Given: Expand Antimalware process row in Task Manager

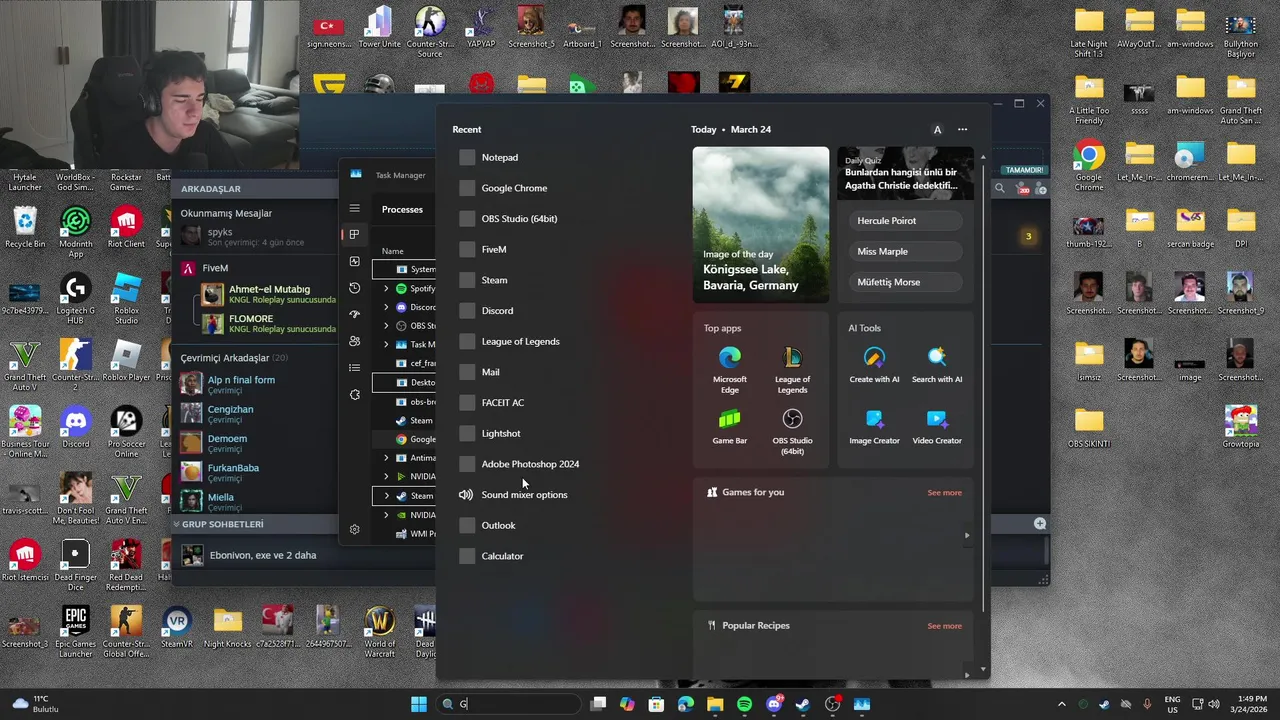Looking at the screenshot, I should pos(387,458).
